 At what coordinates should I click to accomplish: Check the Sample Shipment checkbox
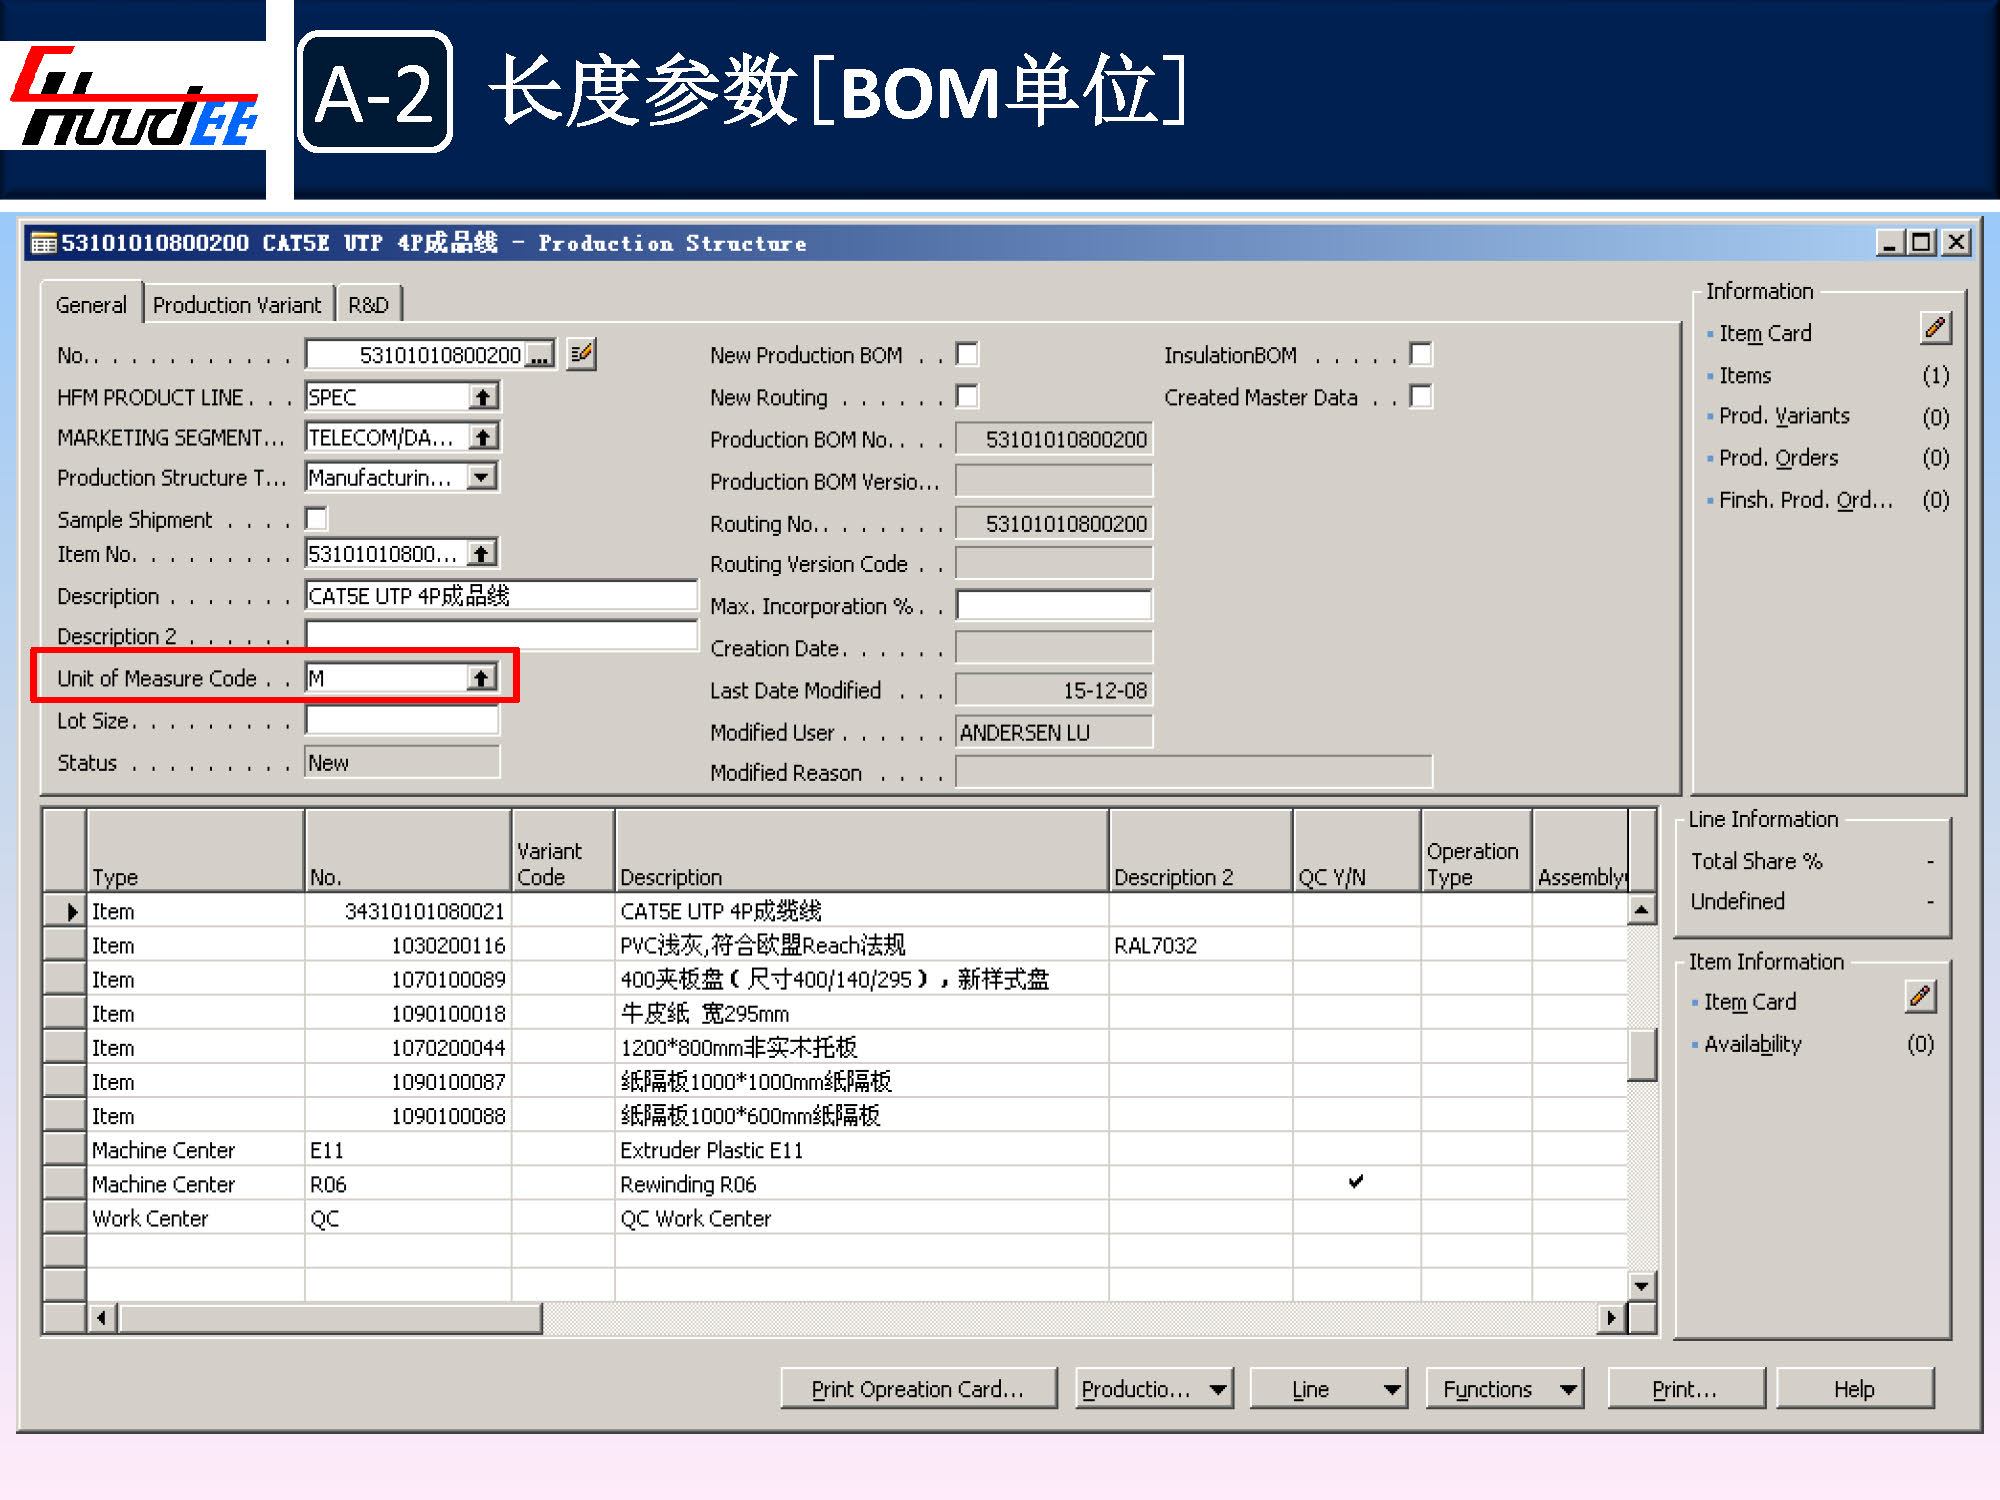(317, 518)
